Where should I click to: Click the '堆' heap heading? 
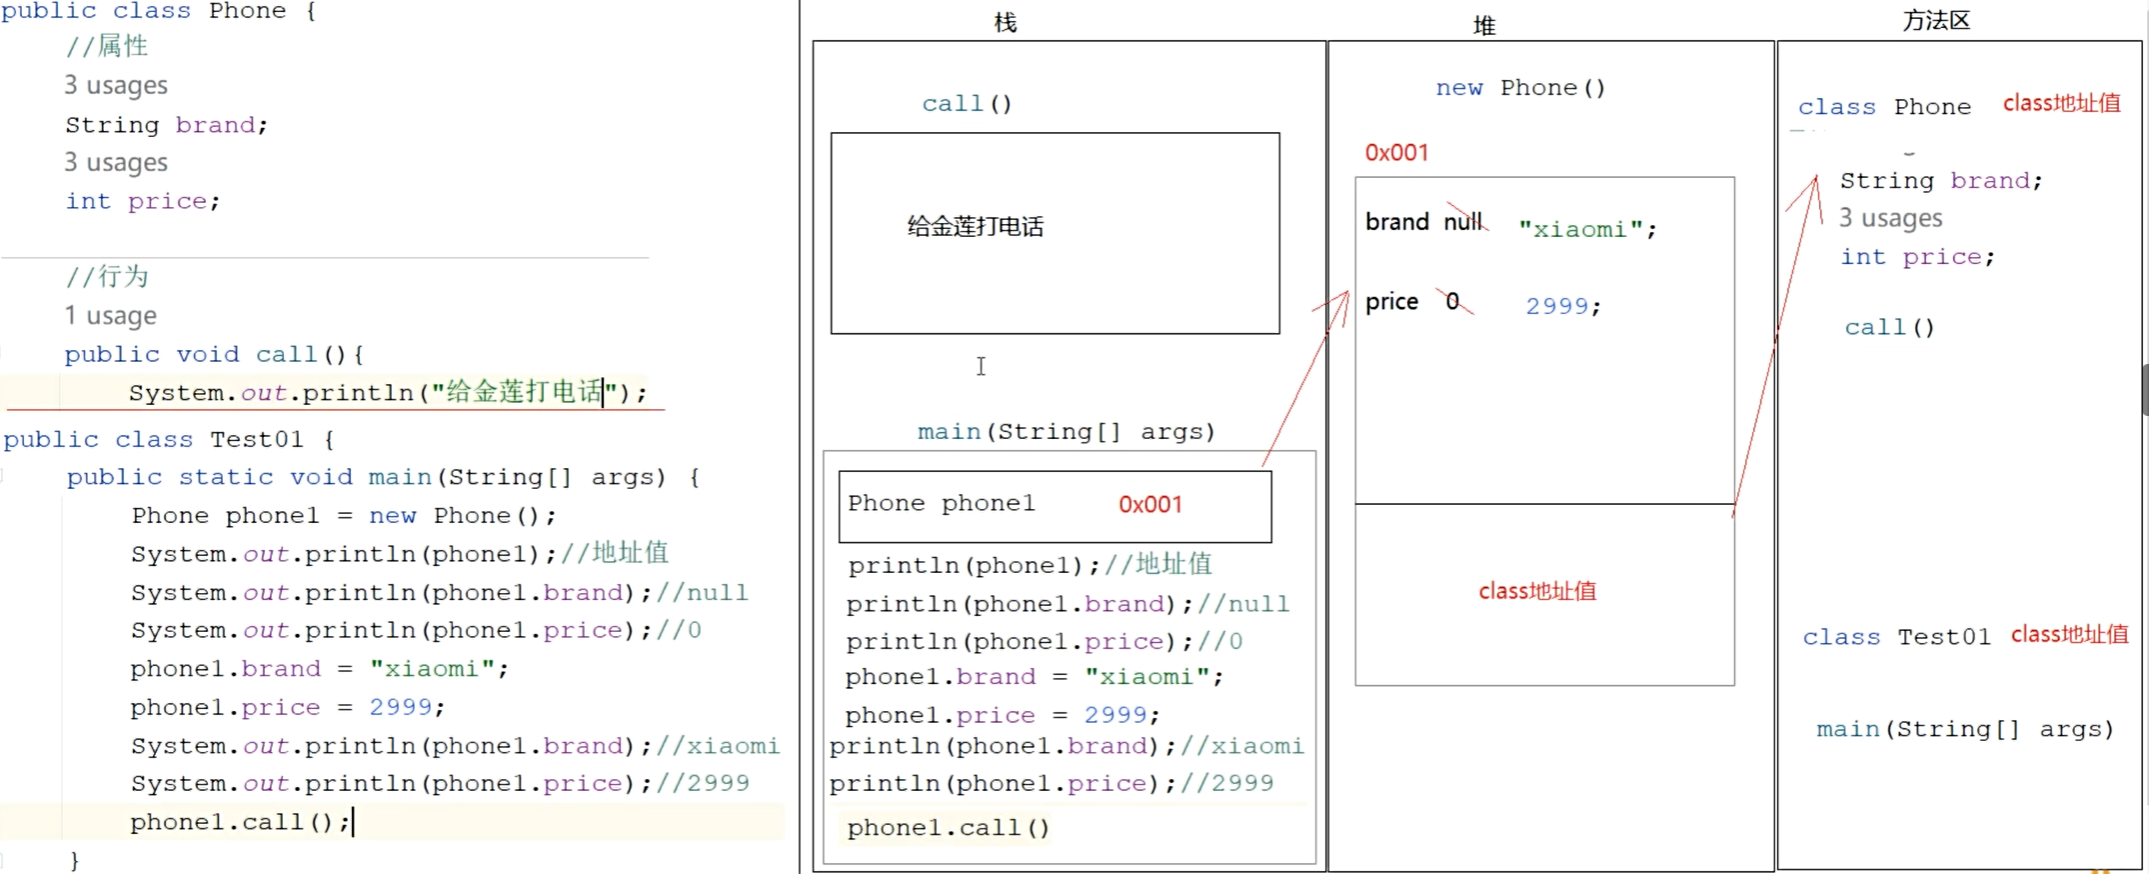[x=1484, y=26]
